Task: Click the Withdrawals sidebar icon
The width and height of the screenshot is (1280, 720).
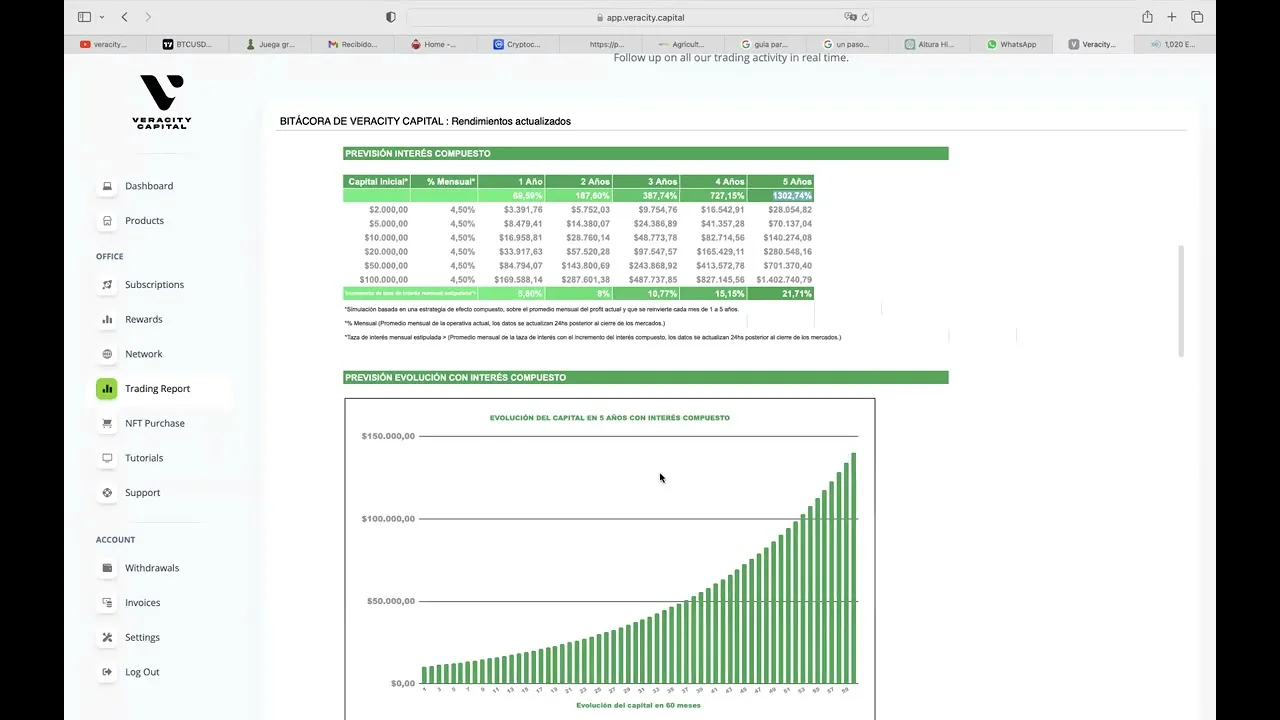Action: pos(107,568)
